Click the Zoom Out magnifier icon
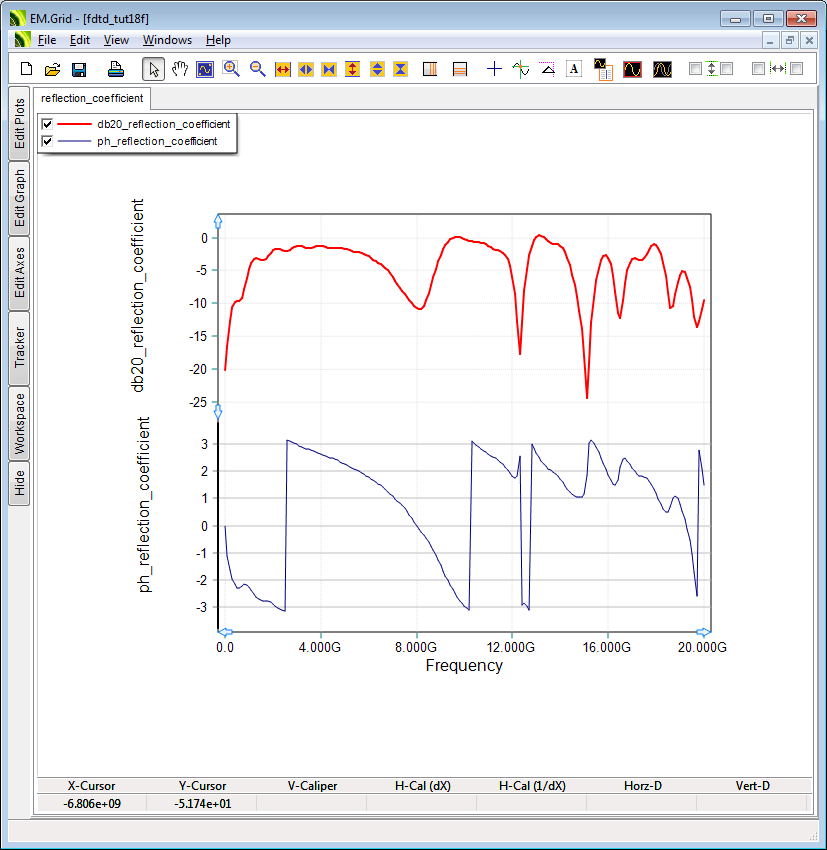Image resolution: width=827 pixels, height=850 pixels. tap(257, 69)
